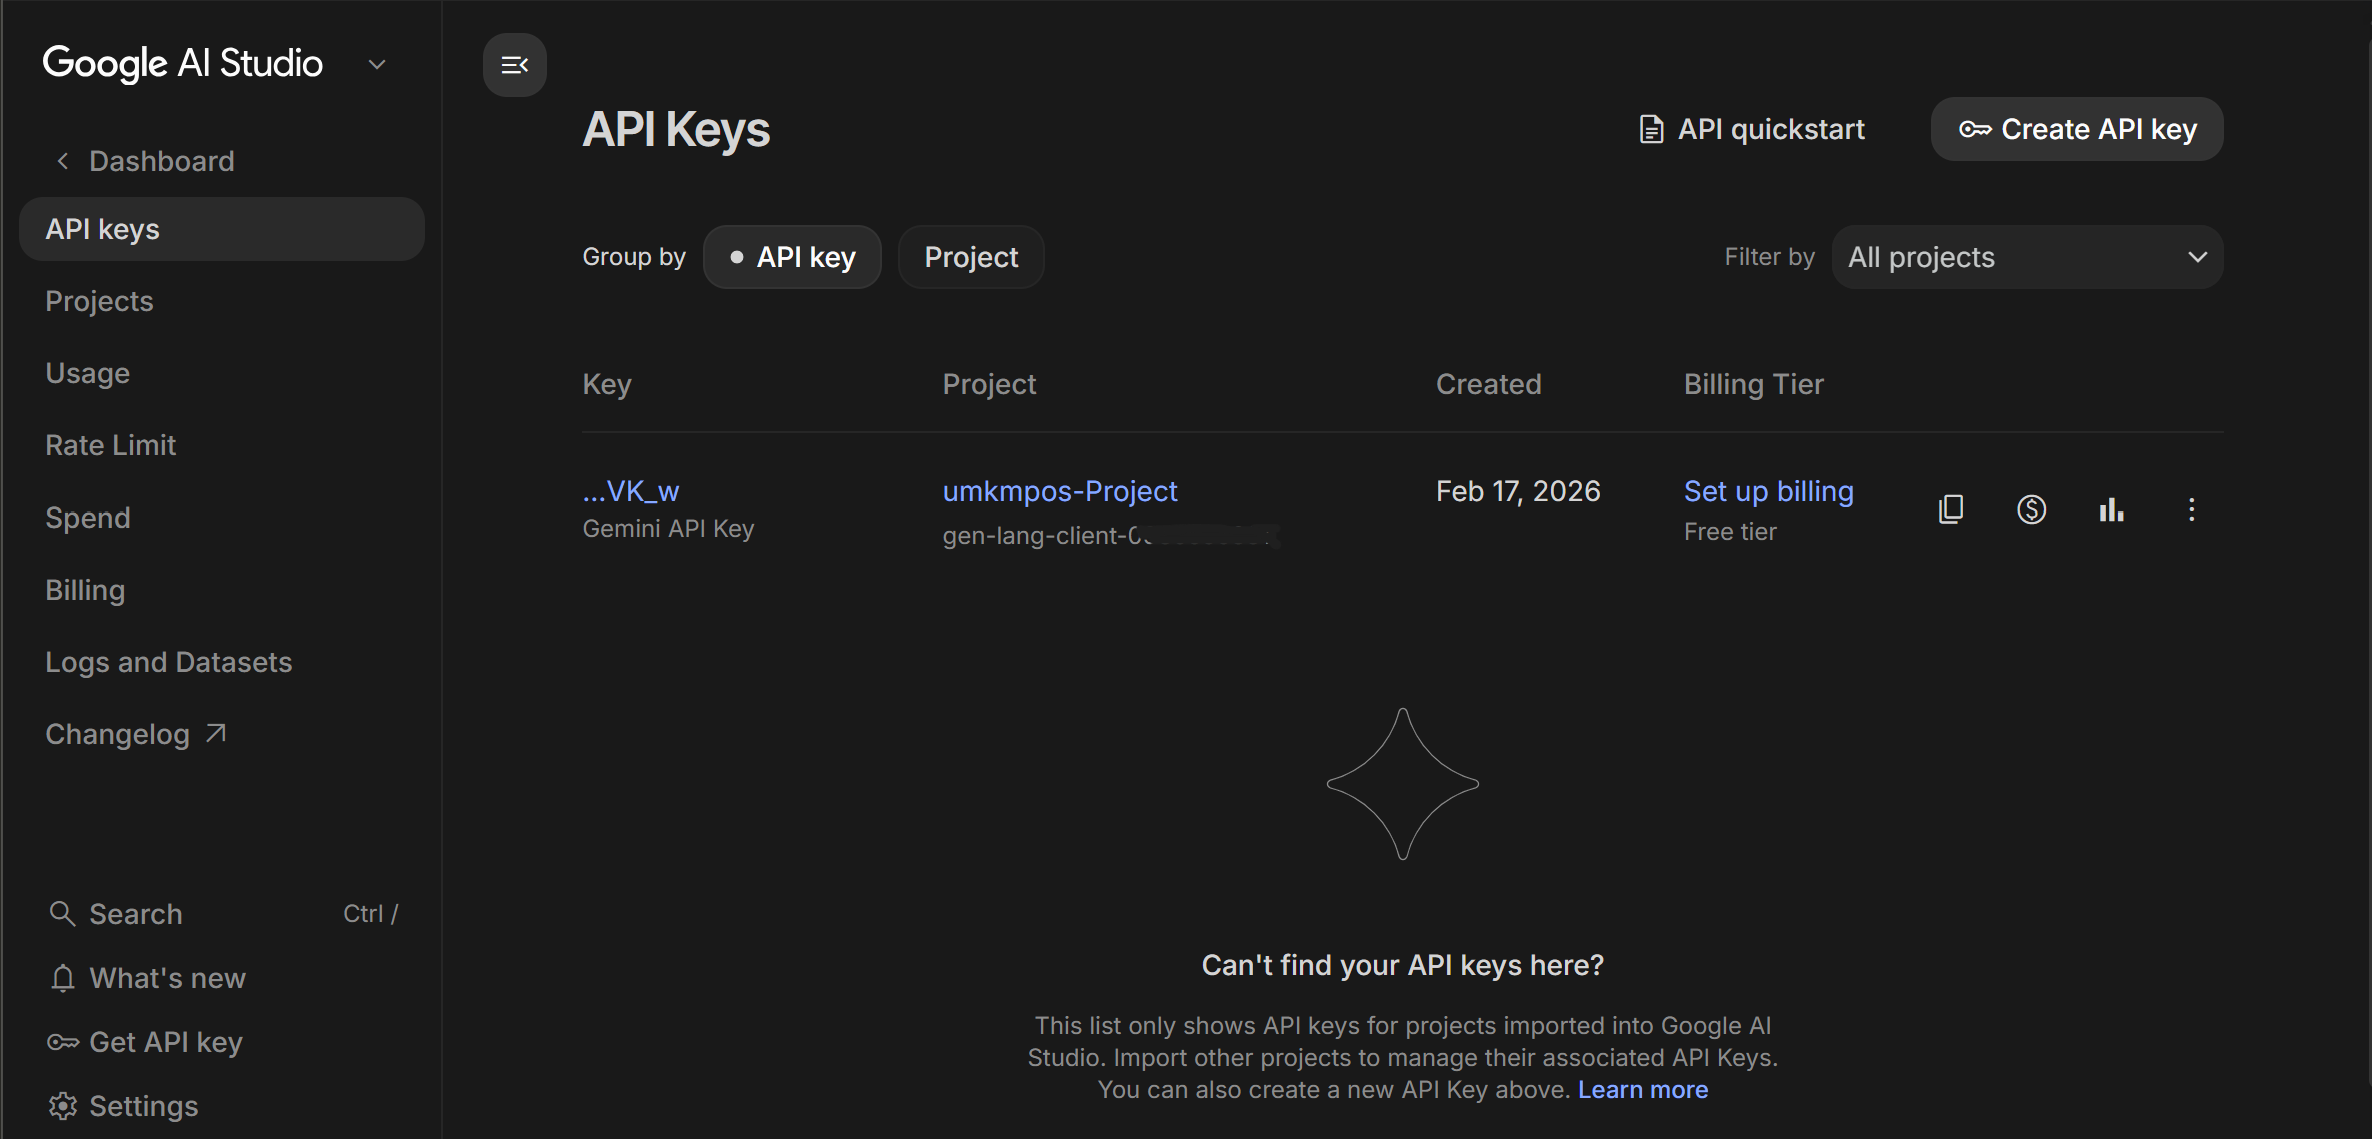Open the All projects filter dropdown

pyautogui.click(x=2027, y=257)
